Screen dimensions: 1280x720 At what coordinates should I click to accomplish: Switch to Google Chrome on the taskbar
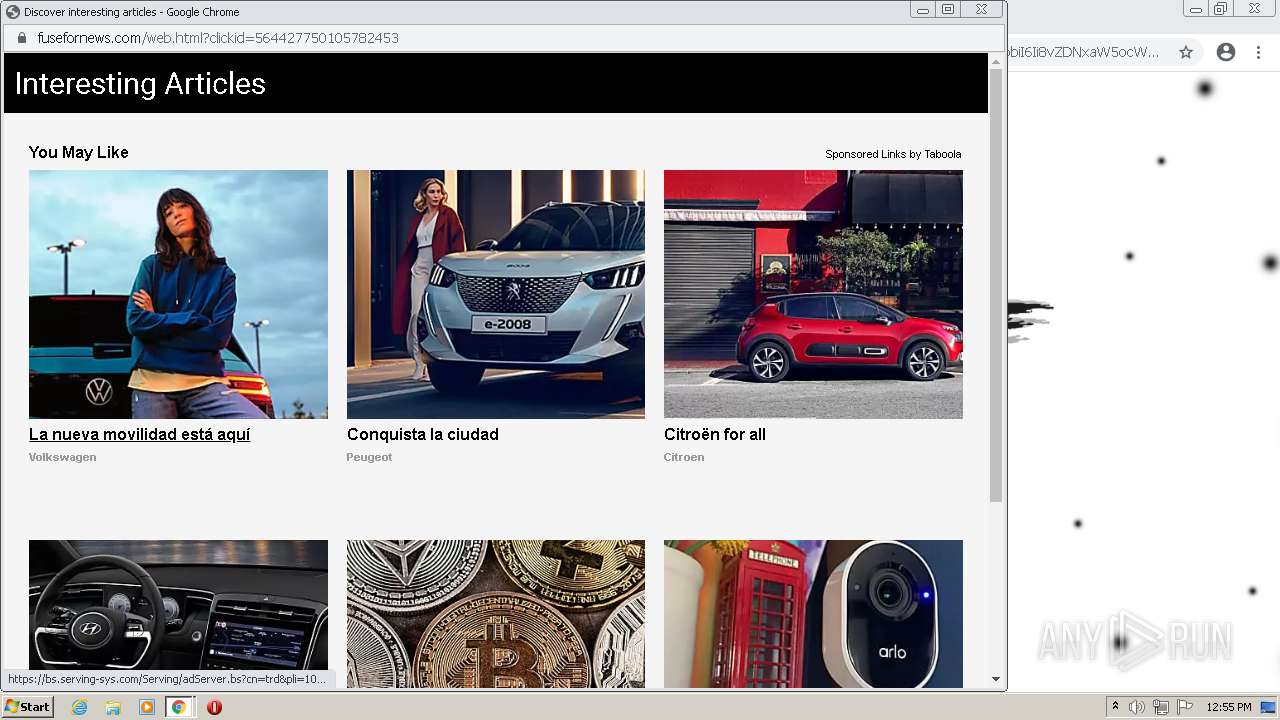pos(179,707)
